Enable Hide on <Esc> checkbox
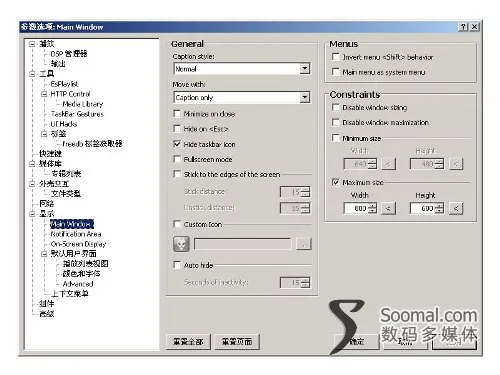 [x=177, y=129]
